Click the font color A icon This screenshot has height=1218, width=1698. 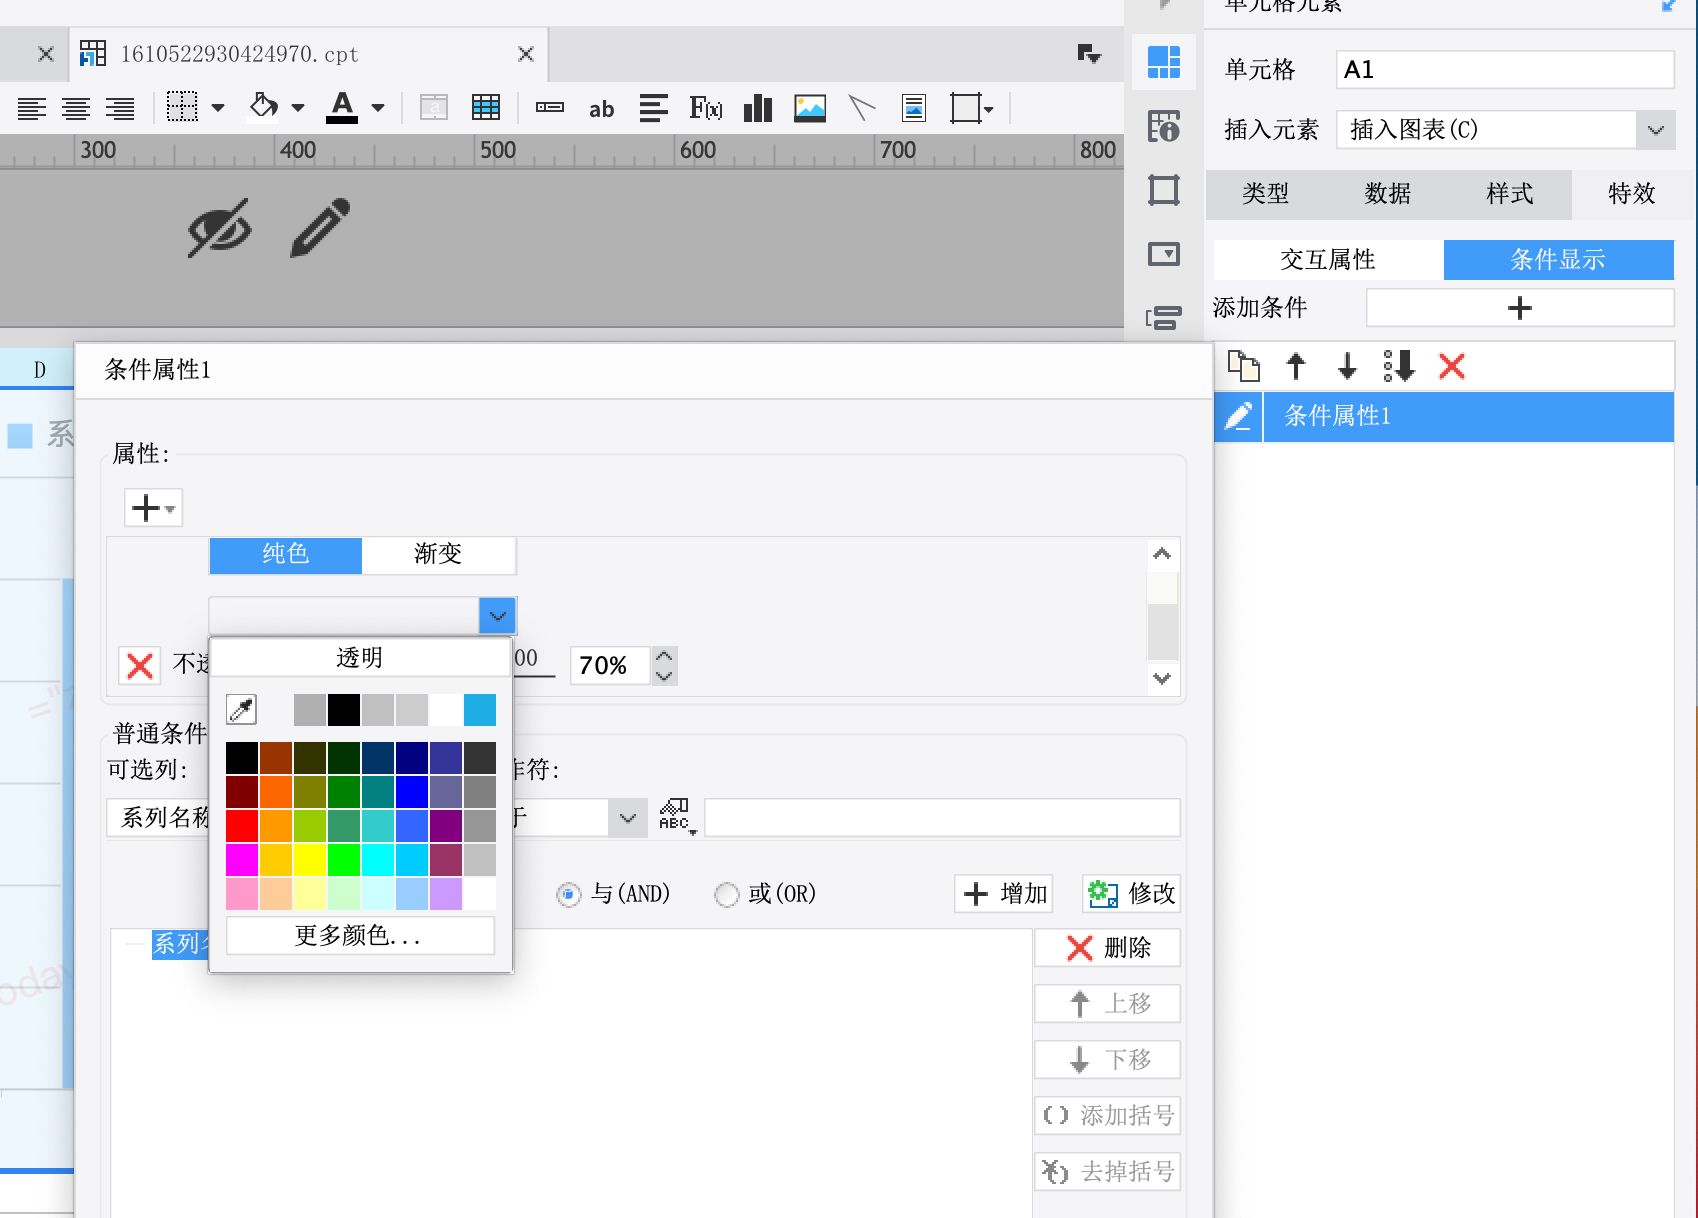tap(342, 107)
